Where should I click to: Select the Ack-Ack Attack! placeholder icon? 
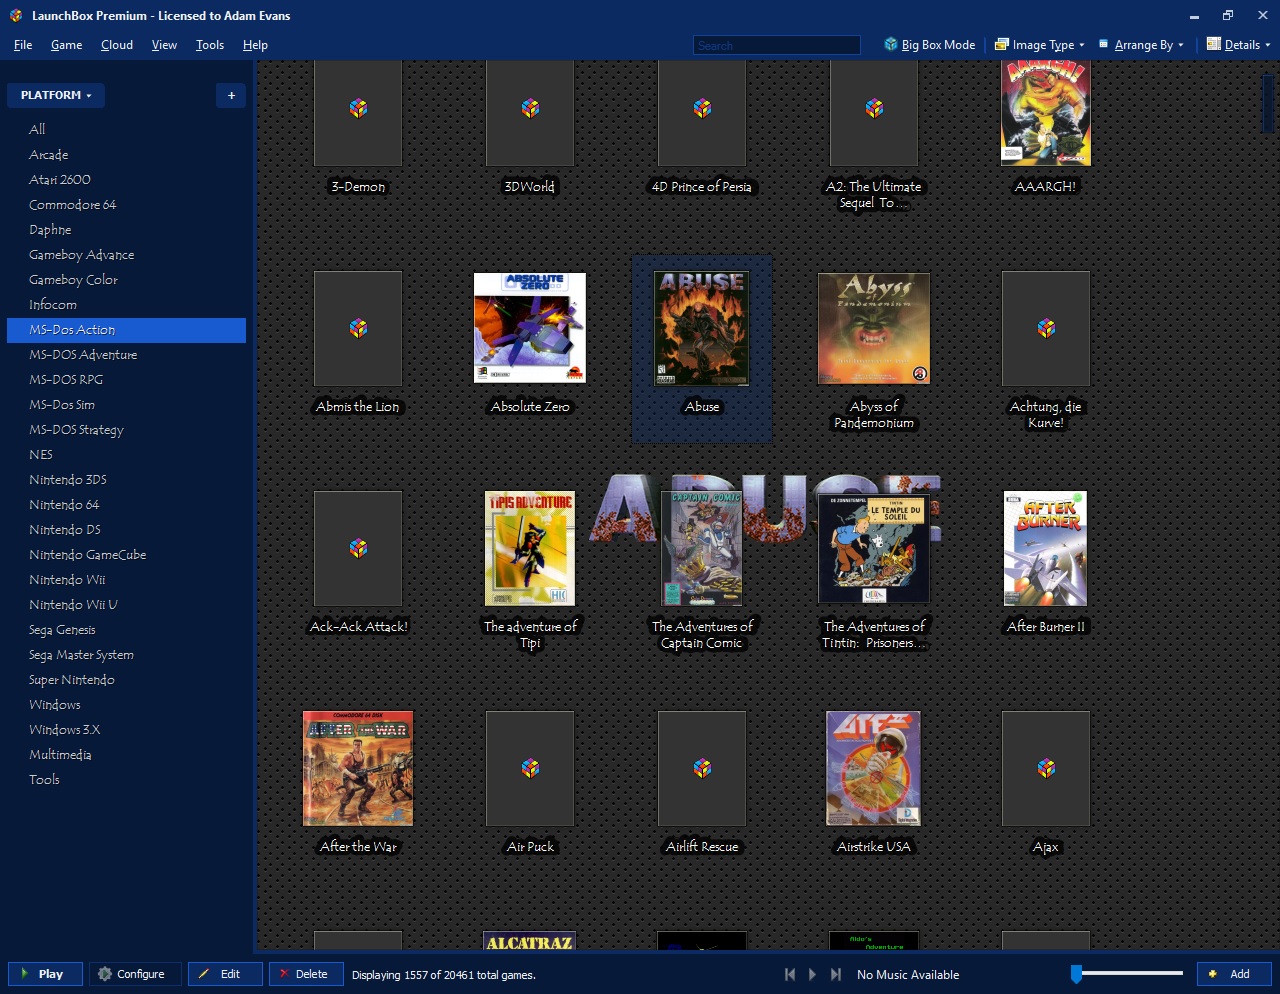pos(358,548)
